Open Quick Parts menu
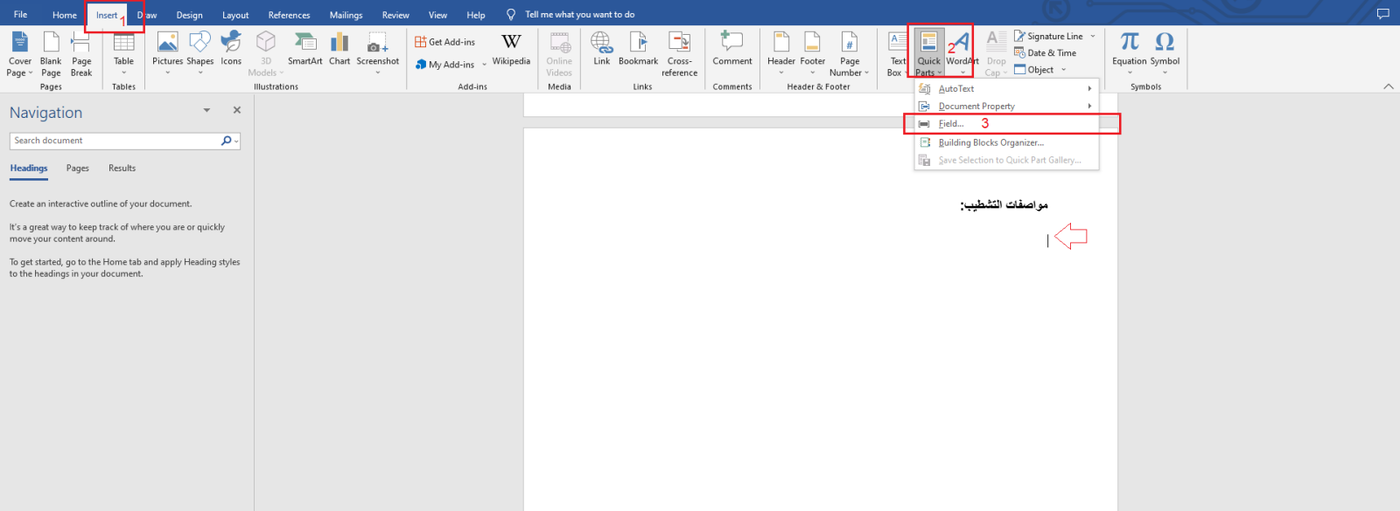This screenshot has height=511, width=1400. [x=928, y=54]
